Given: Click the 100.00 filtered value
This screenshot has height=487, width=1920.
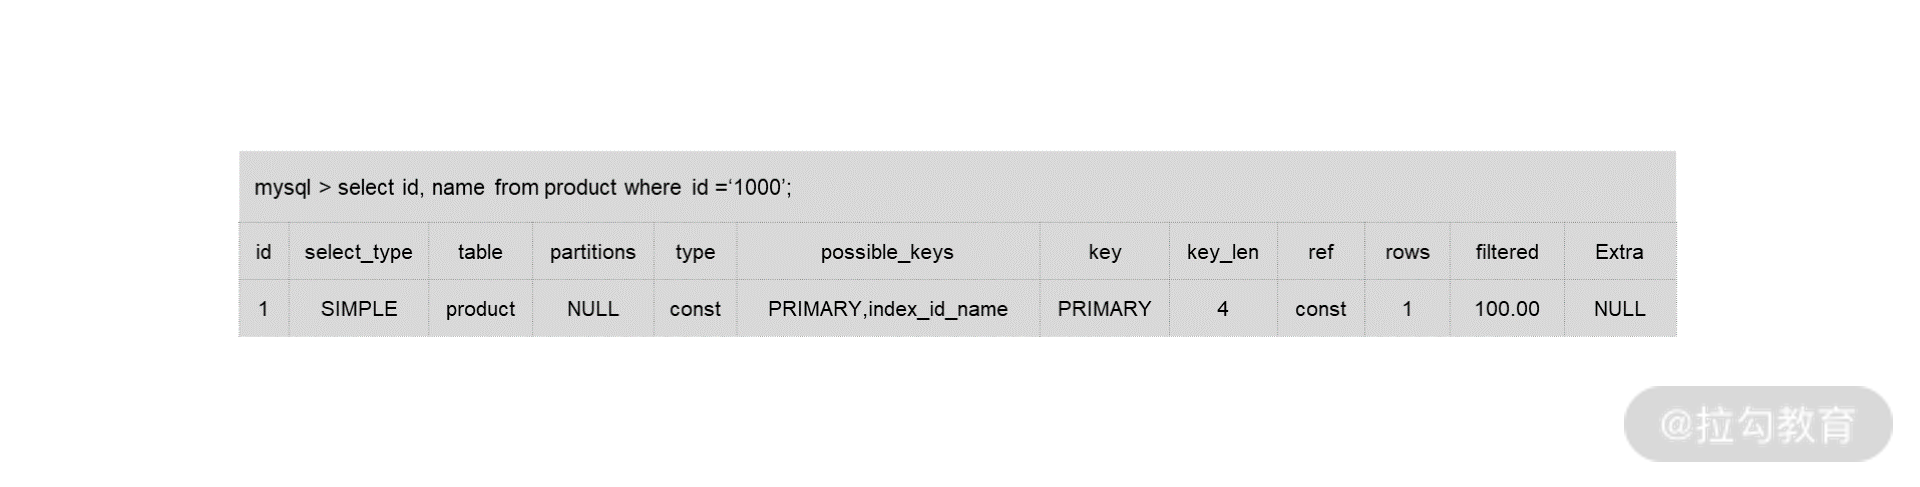Looking at the screenshot, I should (x=1507, y=309).
